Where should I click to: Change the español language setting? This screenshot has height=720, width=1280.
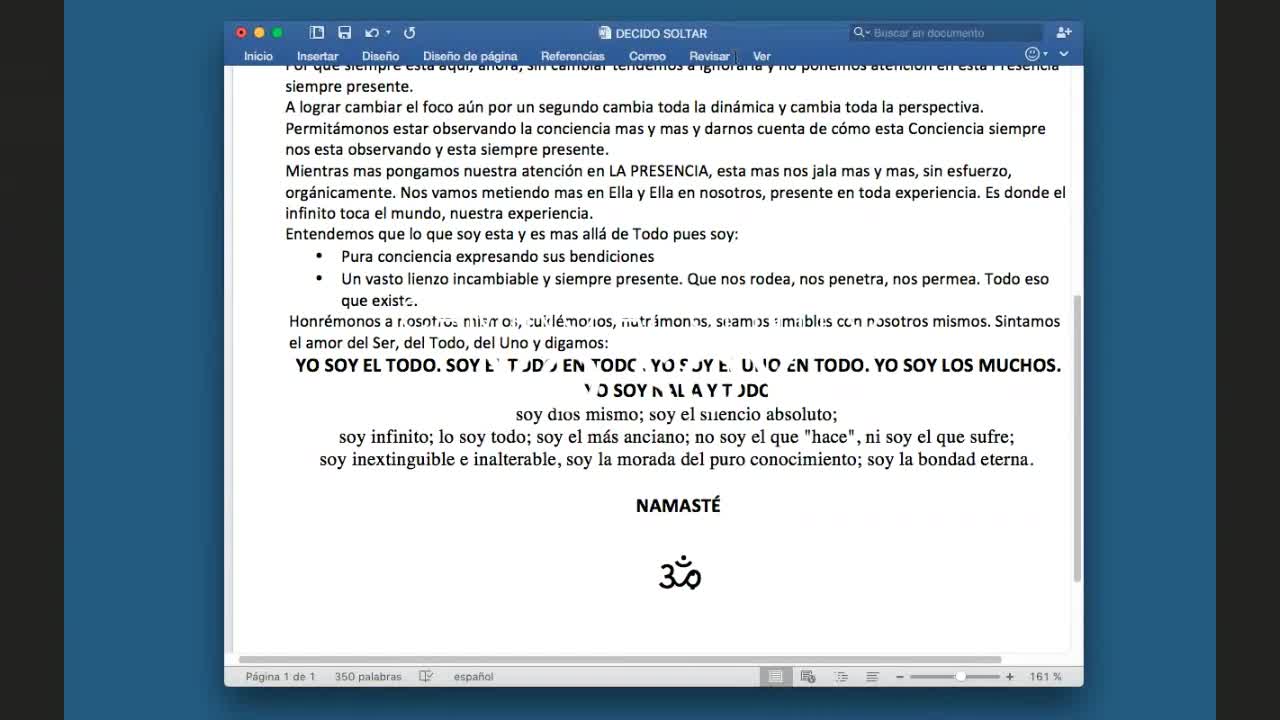(473, 677)
